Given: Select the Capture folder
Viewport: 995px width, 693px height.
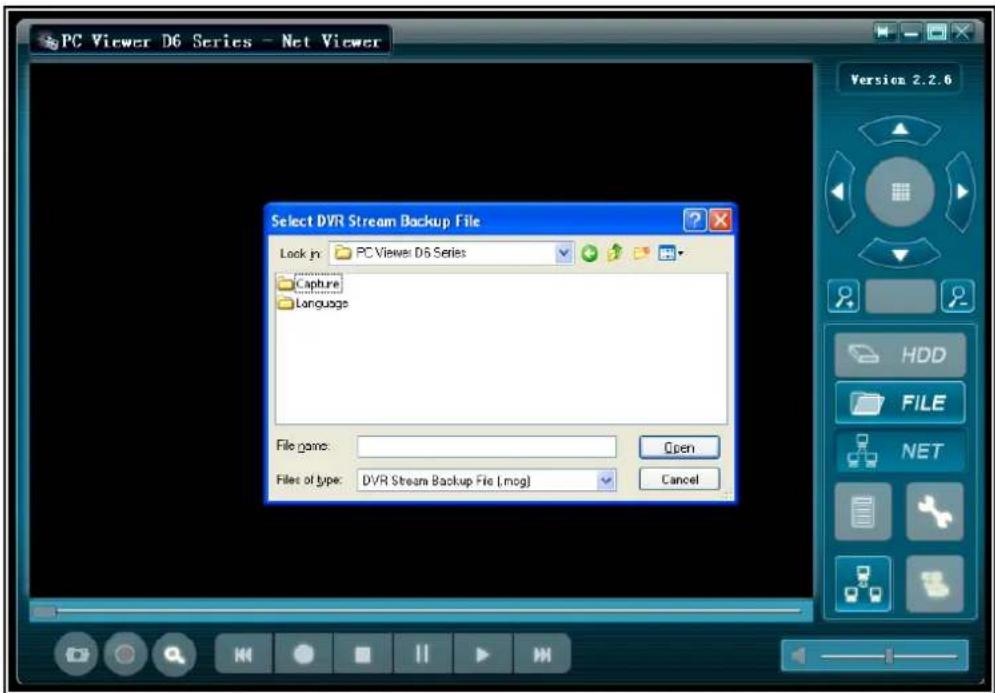Looking at the screenshot, I should (310, 284).
